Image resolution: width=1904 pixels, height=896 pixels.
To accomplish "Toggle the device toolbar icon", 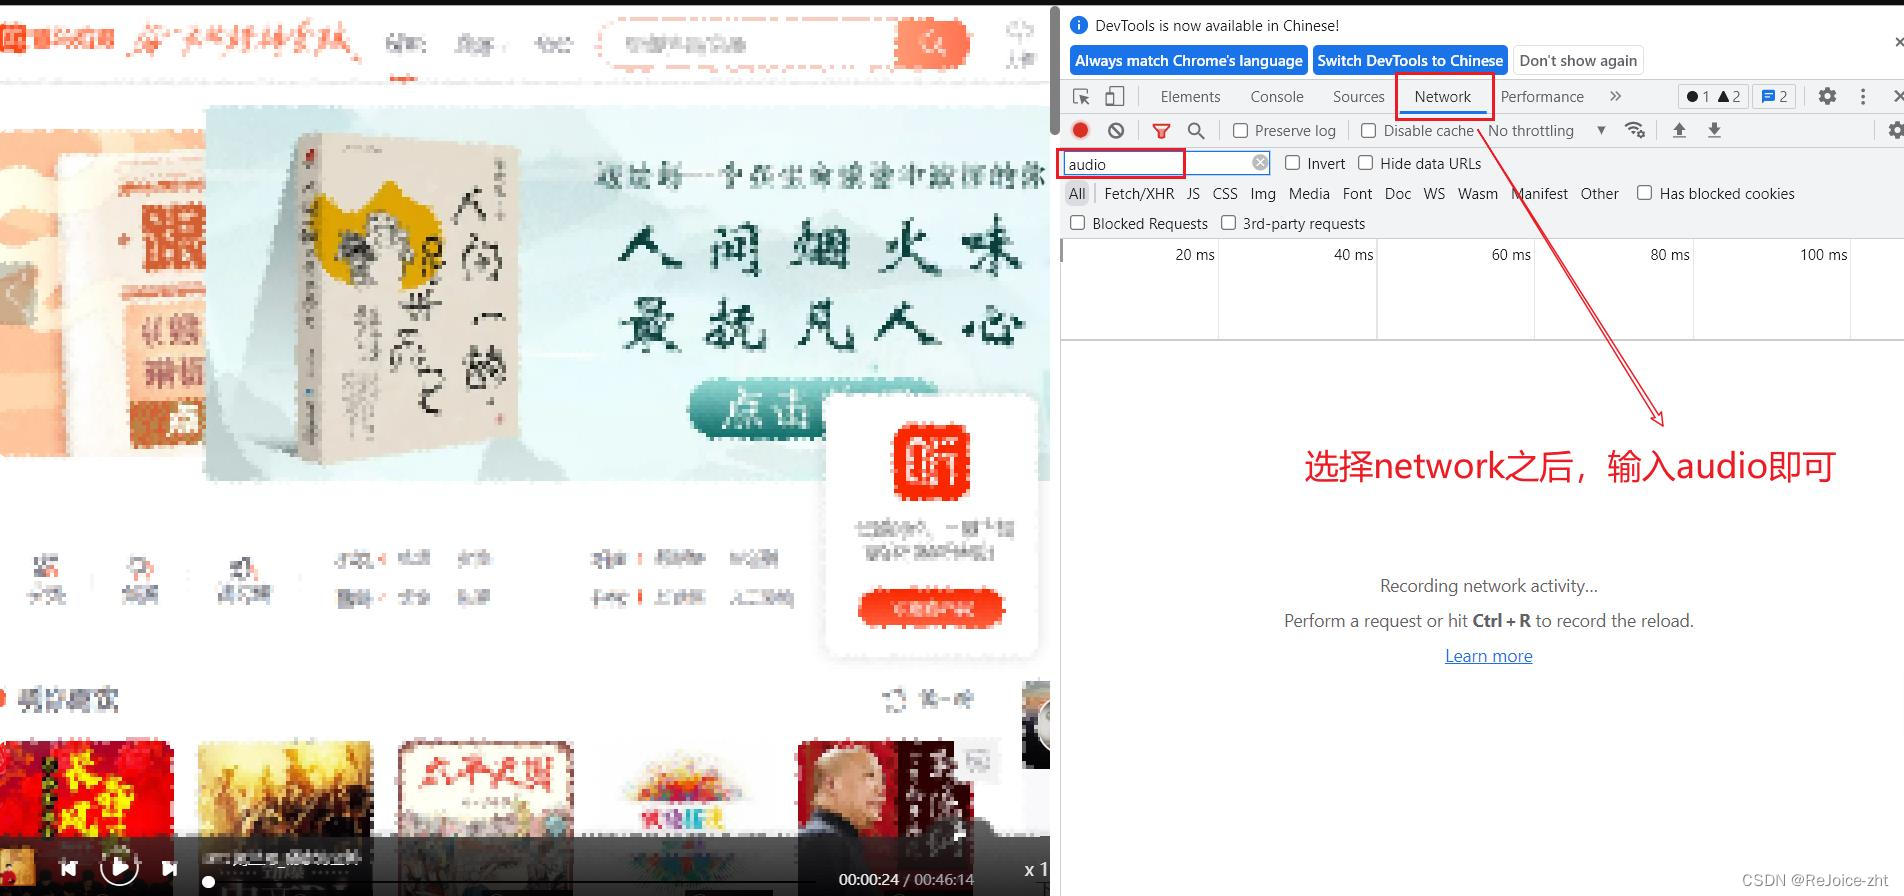I will pyautogui.click(x=1114, y=96).
